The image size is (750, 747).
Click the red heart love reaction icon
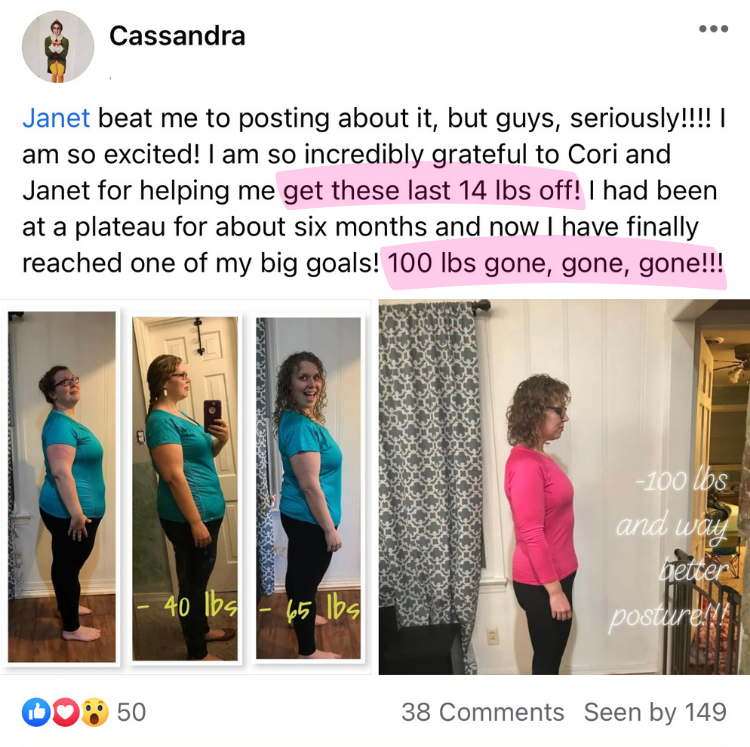point(65,712)
